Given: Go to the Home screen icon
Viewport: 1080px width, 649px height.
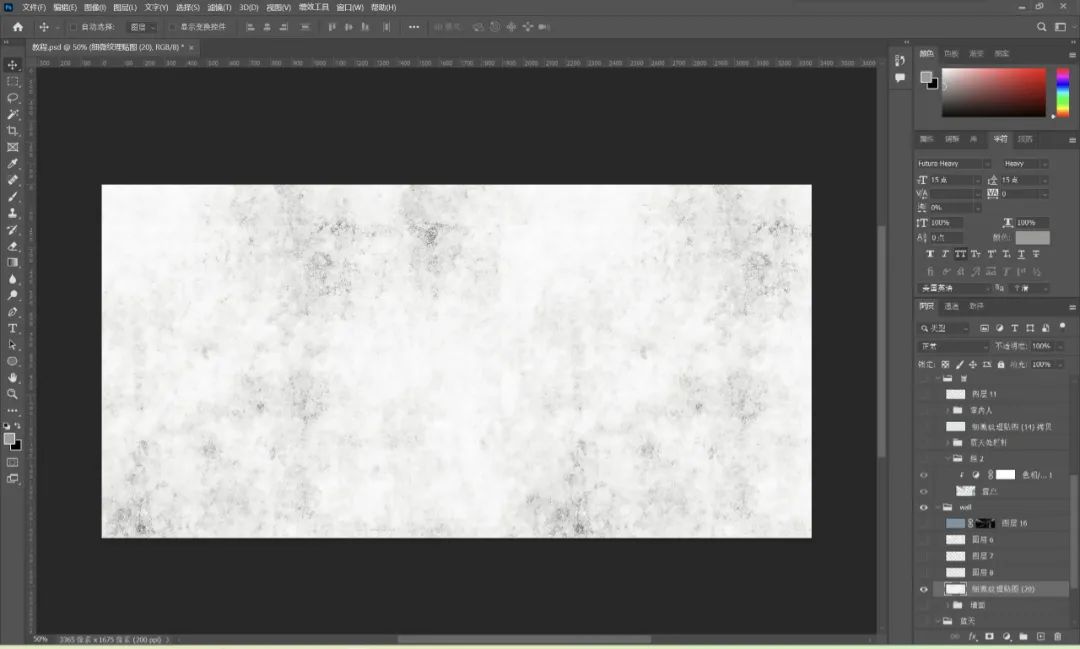Looking at the screenshot, I should click(18, 27).
